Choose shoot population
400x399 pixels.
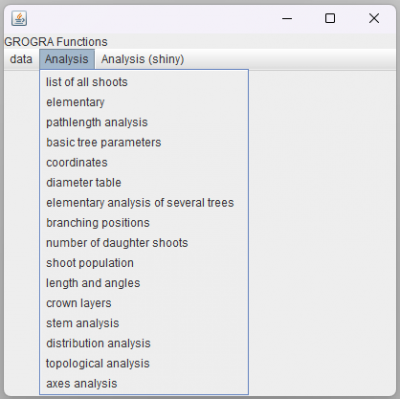144,263
